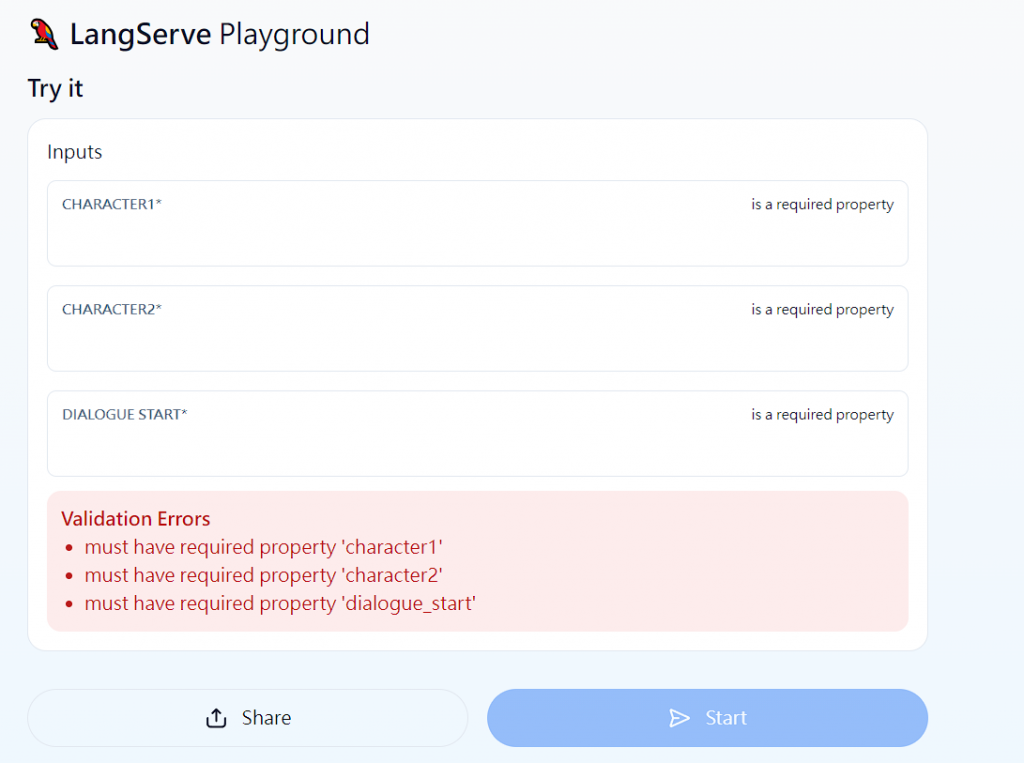Click error 'must have required property character1'
Viewport: 1024px width, 763px height.
point(264,547)
